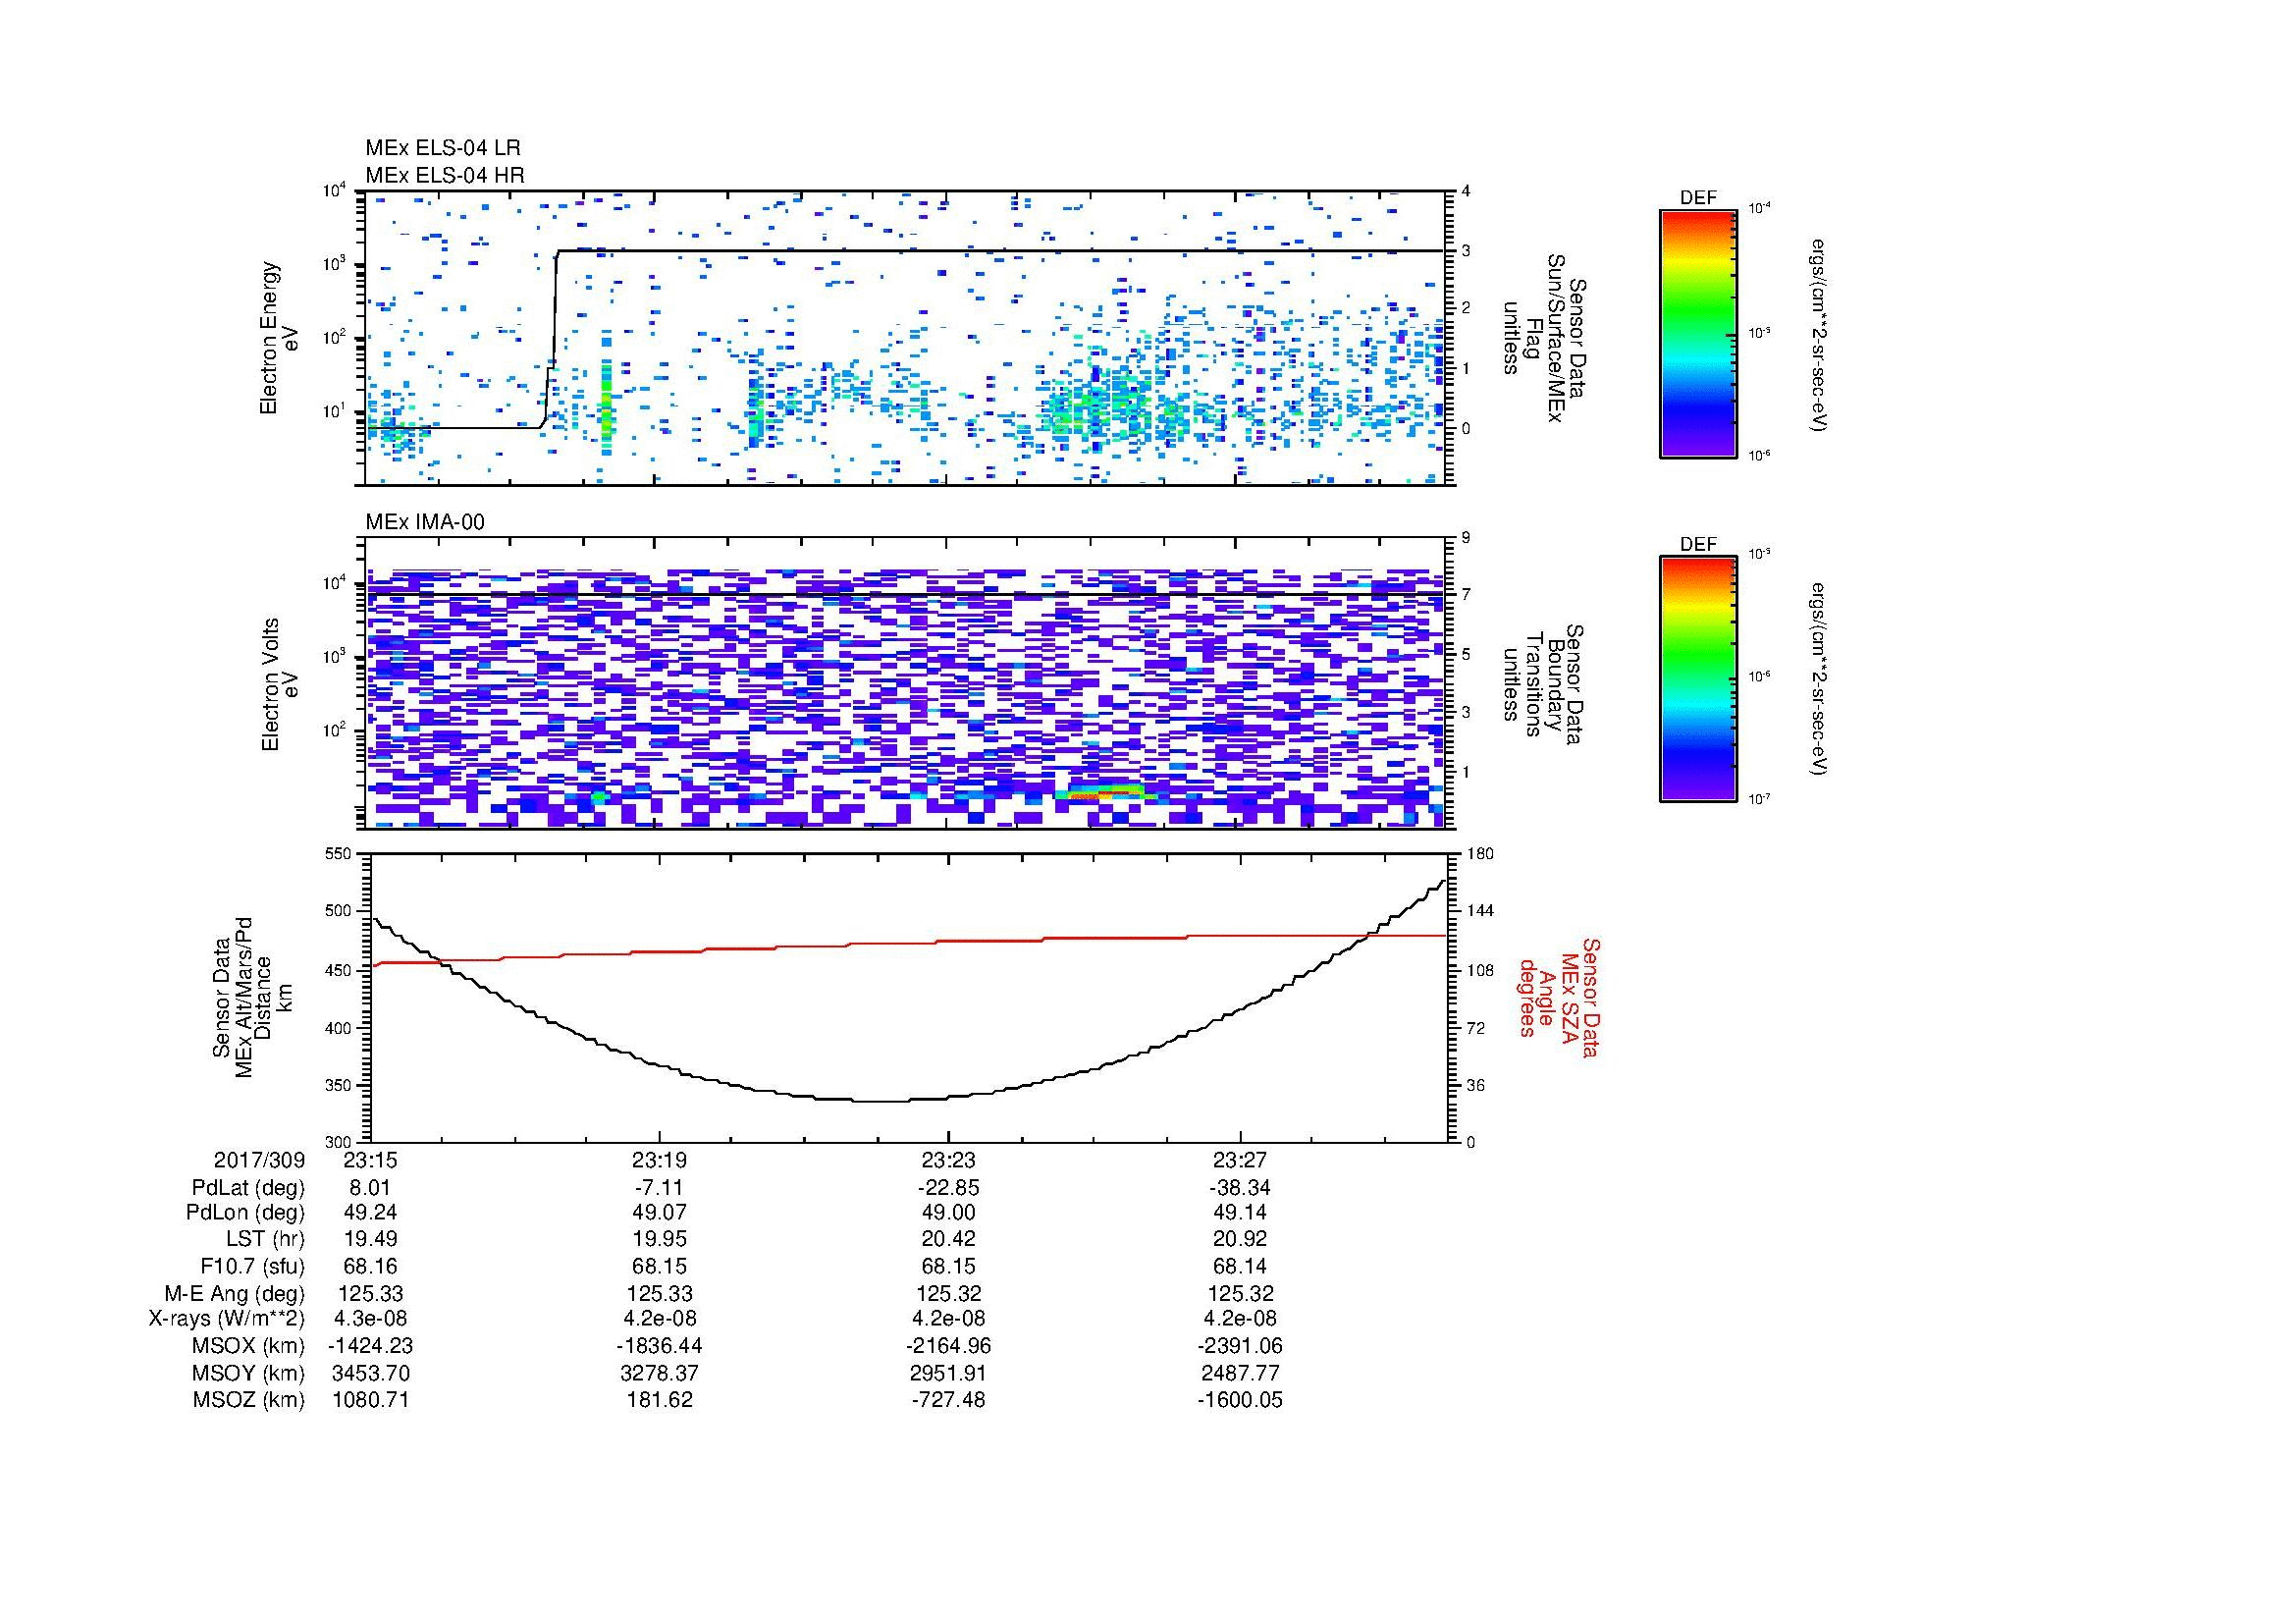Click the 'Electron Volts eV' axis label
2296x1623 pixels.
pos(280,684)
